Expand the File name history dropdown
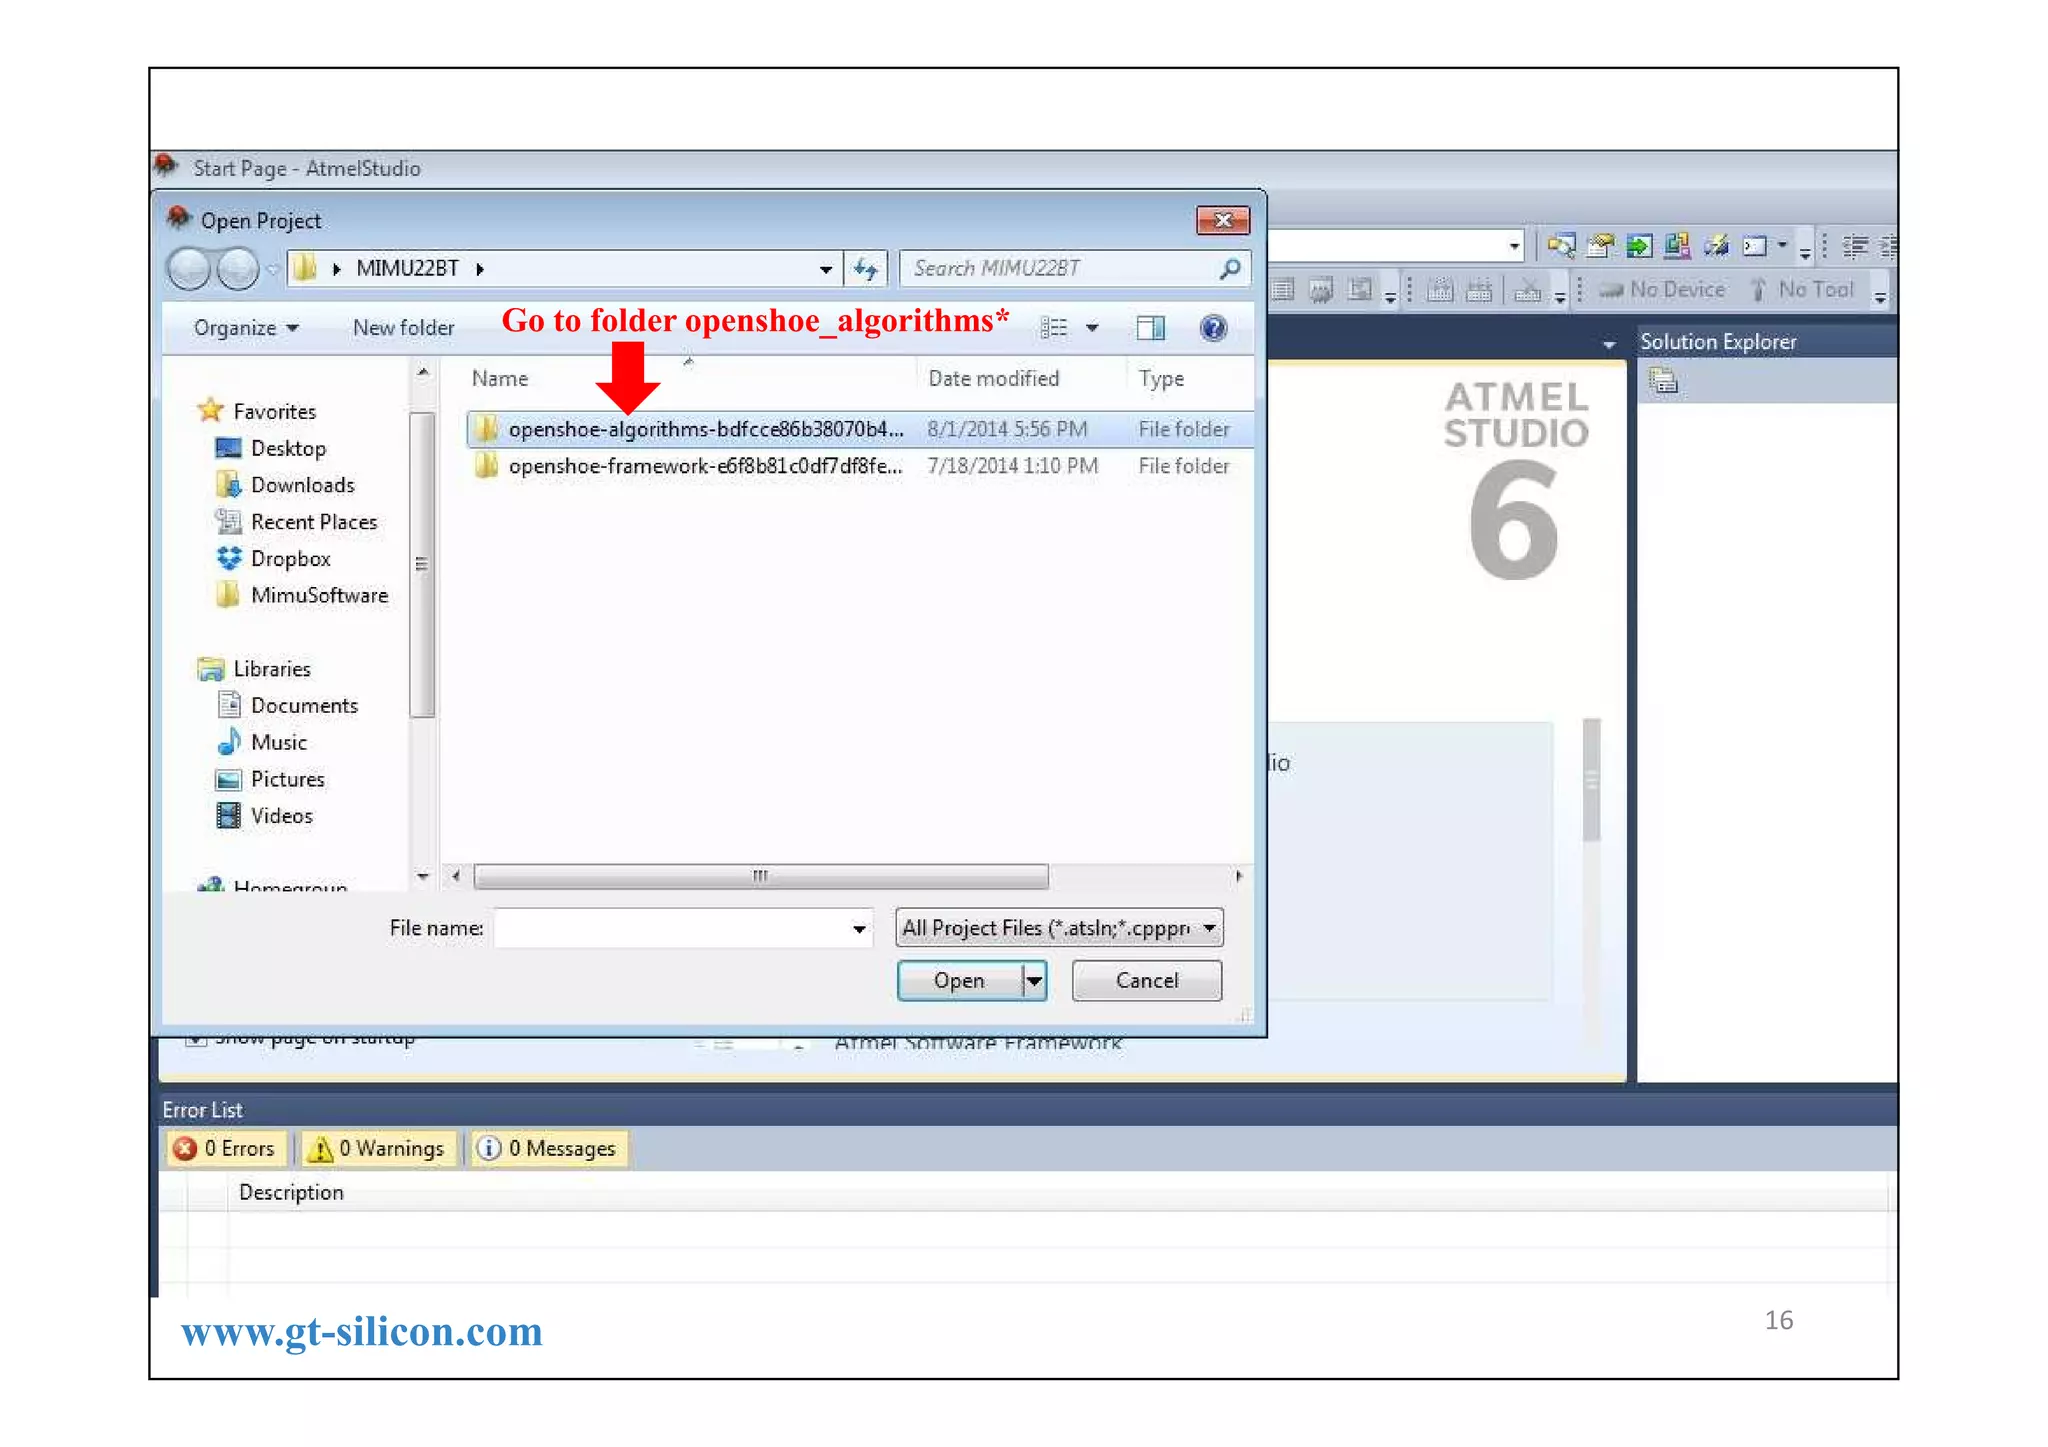The image size is (2048, 1447). tap(859, 929)
